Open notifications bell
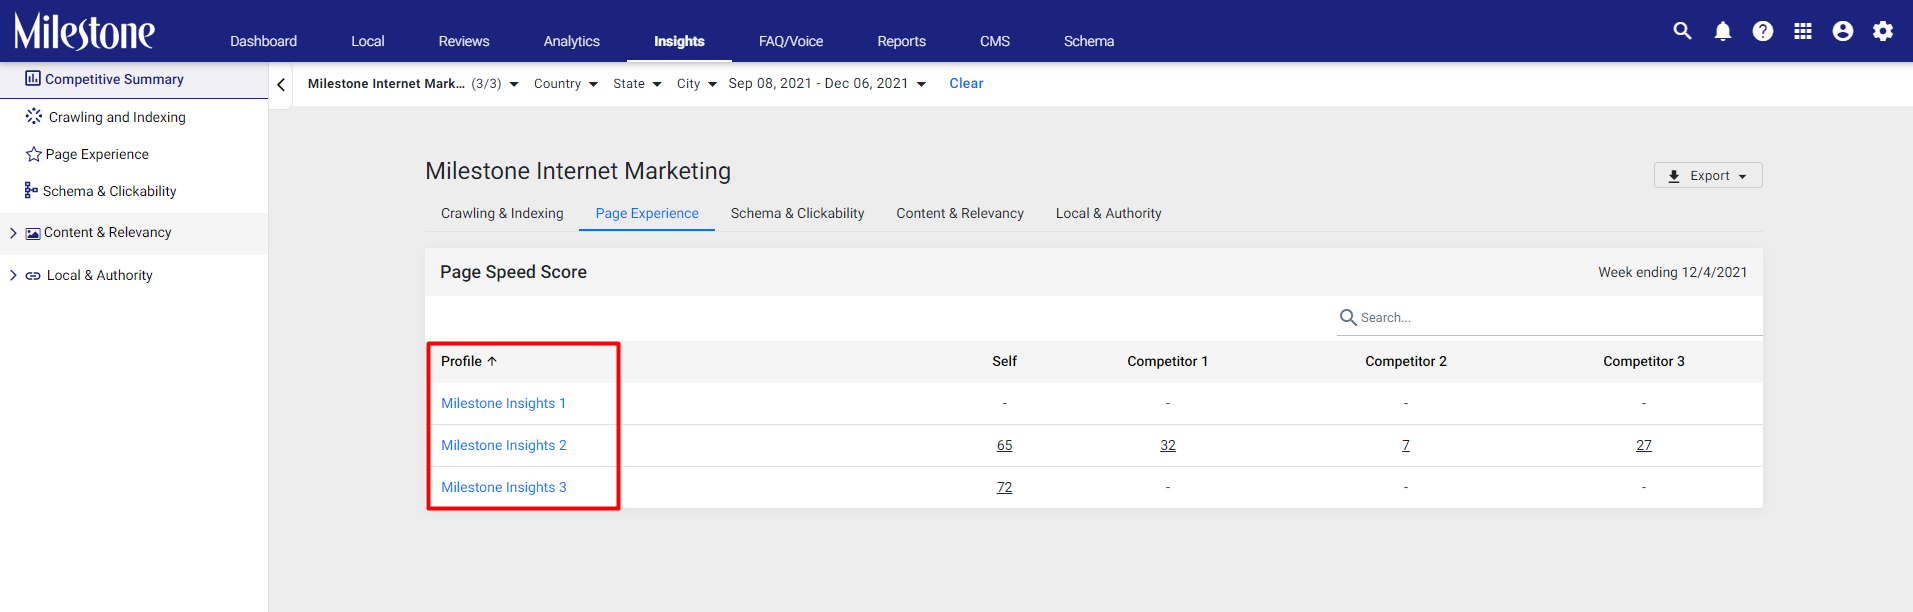 pos(1723,31)
